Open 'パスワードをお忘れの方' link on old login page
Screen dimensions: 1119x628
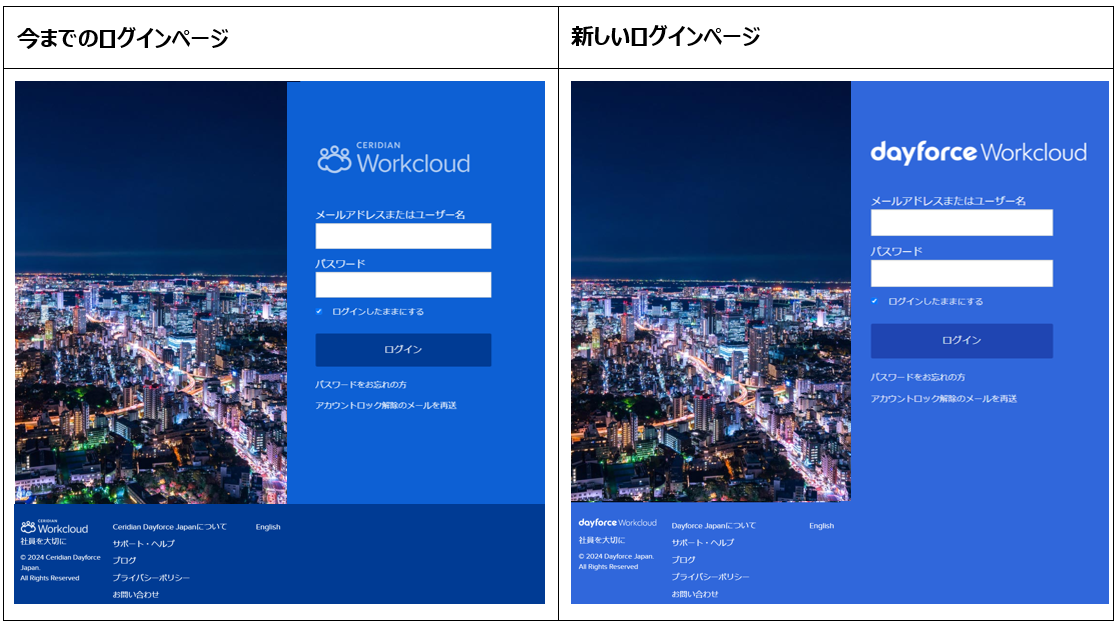(x=361, y=385)
